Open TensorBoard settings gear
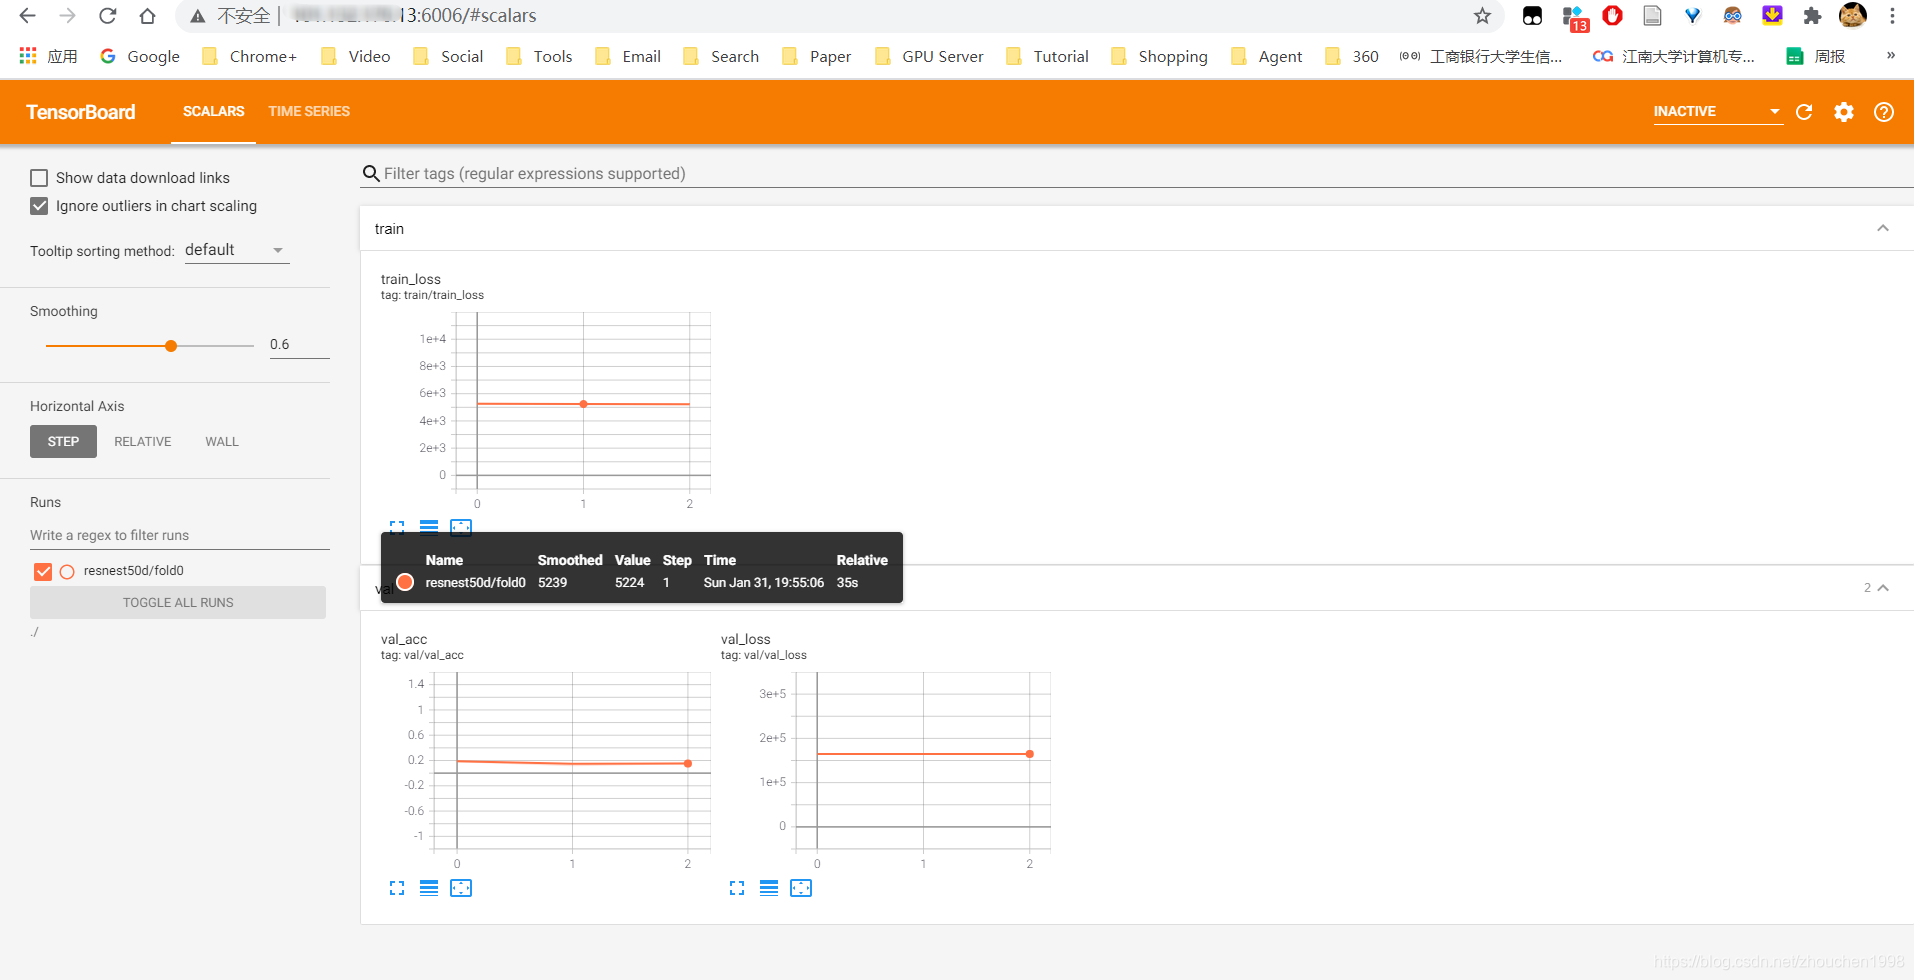The width and height of the screenshot is (1914, 980). (1844, 112)
